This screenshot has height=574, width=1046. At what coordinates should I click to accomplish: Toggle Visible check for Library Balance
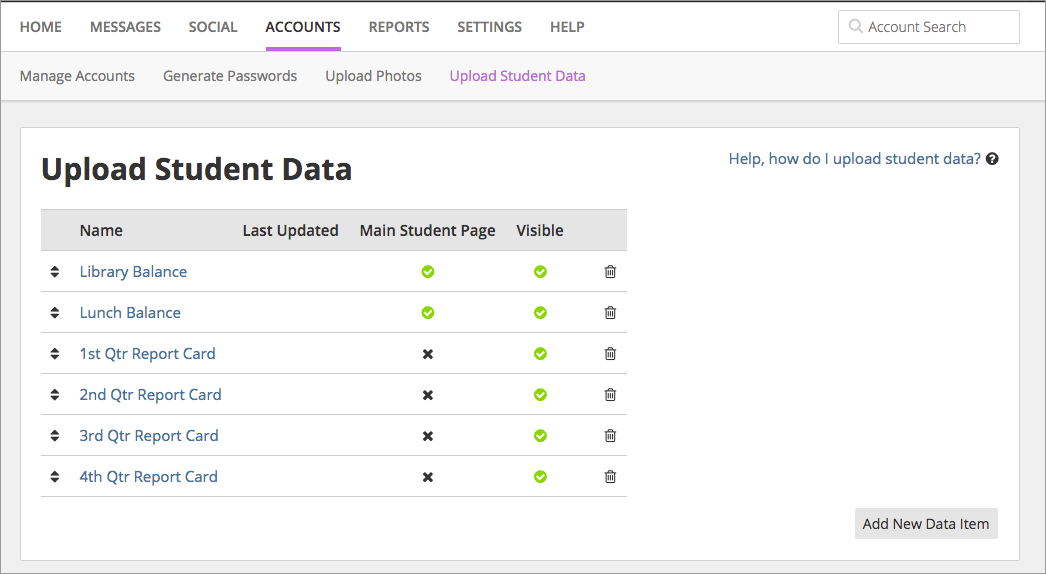coord(540,272)
